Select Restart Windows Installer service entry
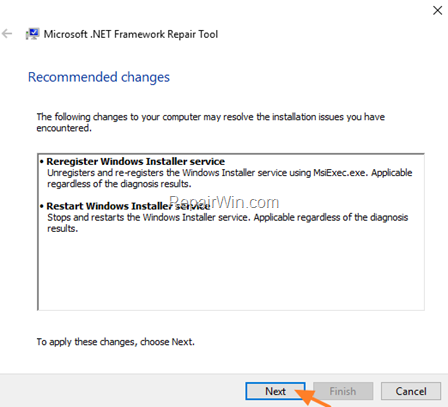The height and width of the screenshot is (407, 448). pyautogui.click(x=128, y=206)
